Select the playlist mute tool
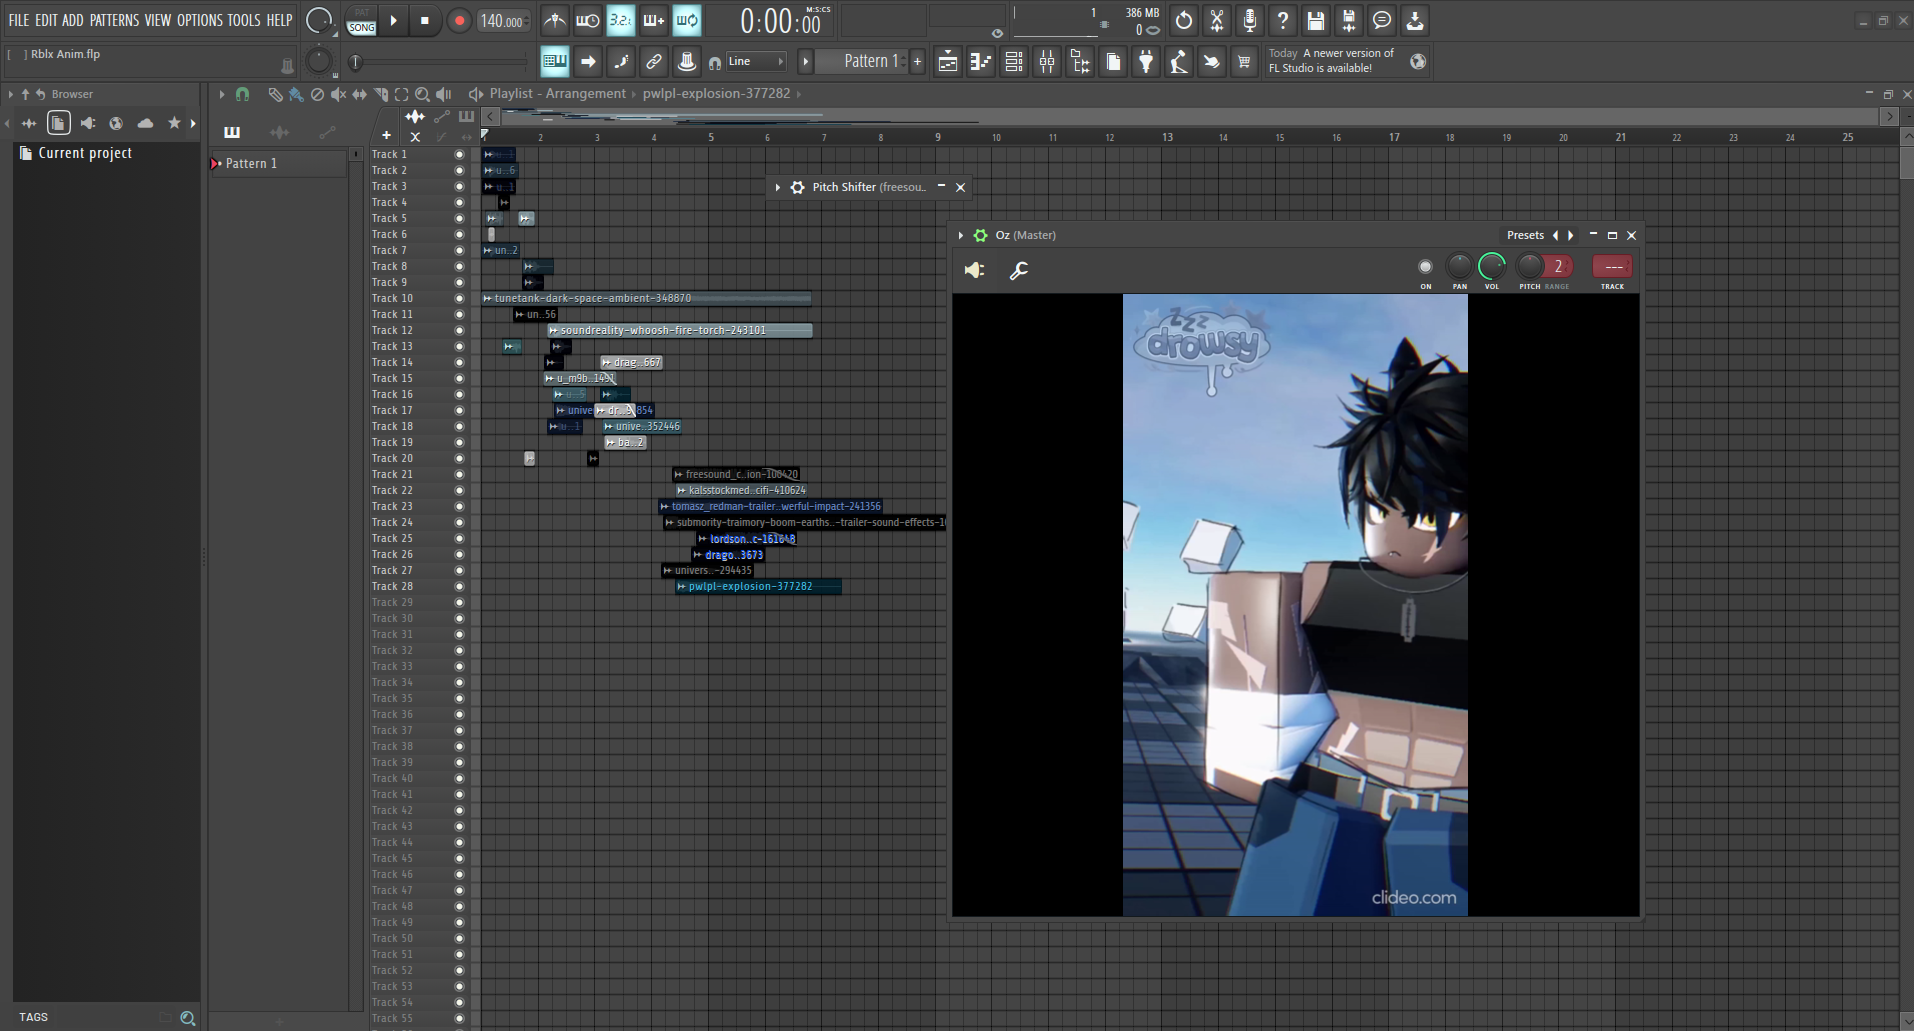Image resolution: width=1914 pixels, height=1031 pixels. click(338, 94)
